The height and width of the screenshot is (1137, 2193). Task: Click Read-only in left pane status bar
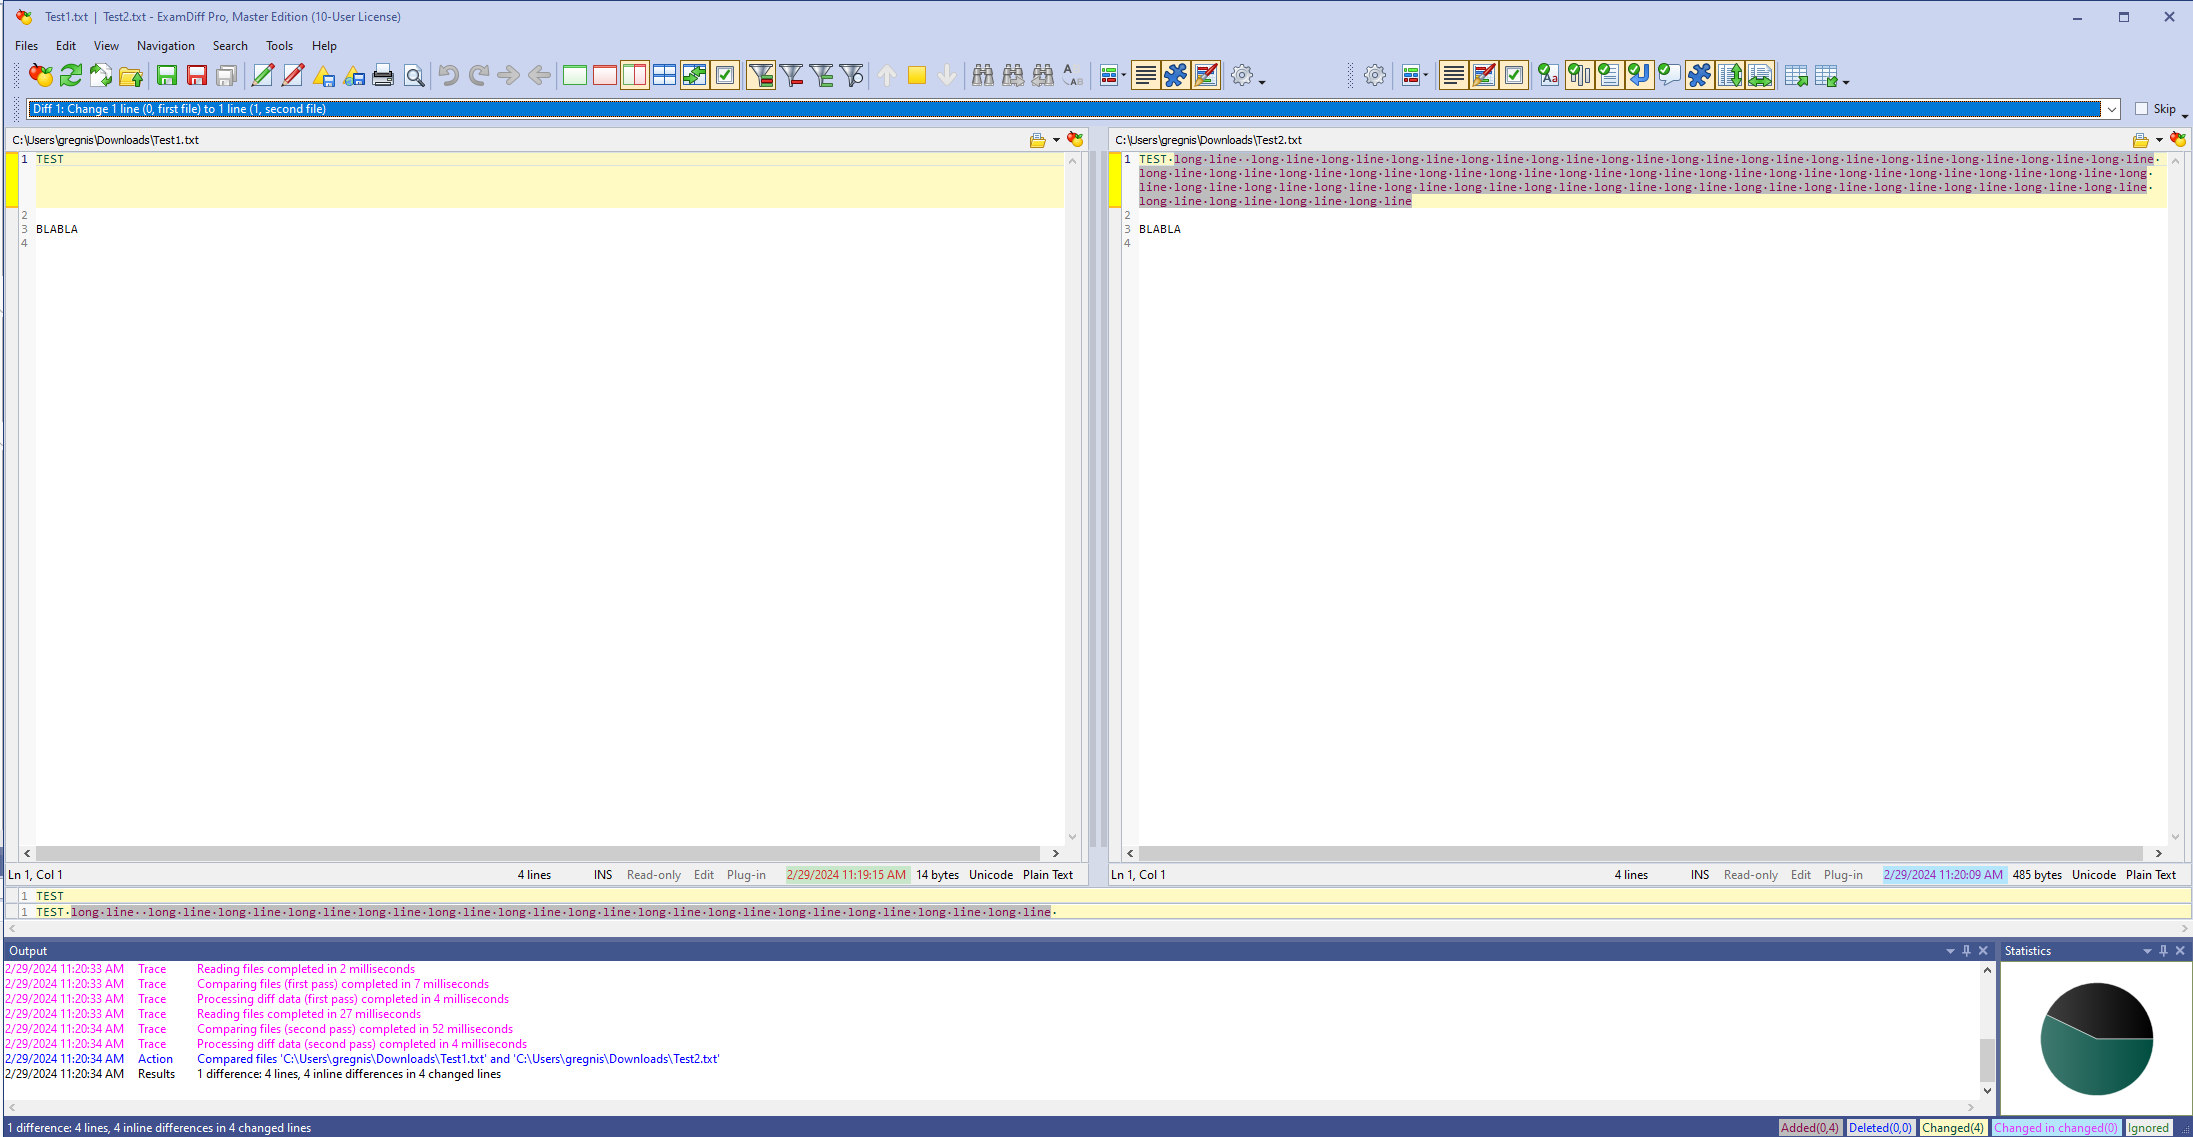654,875
